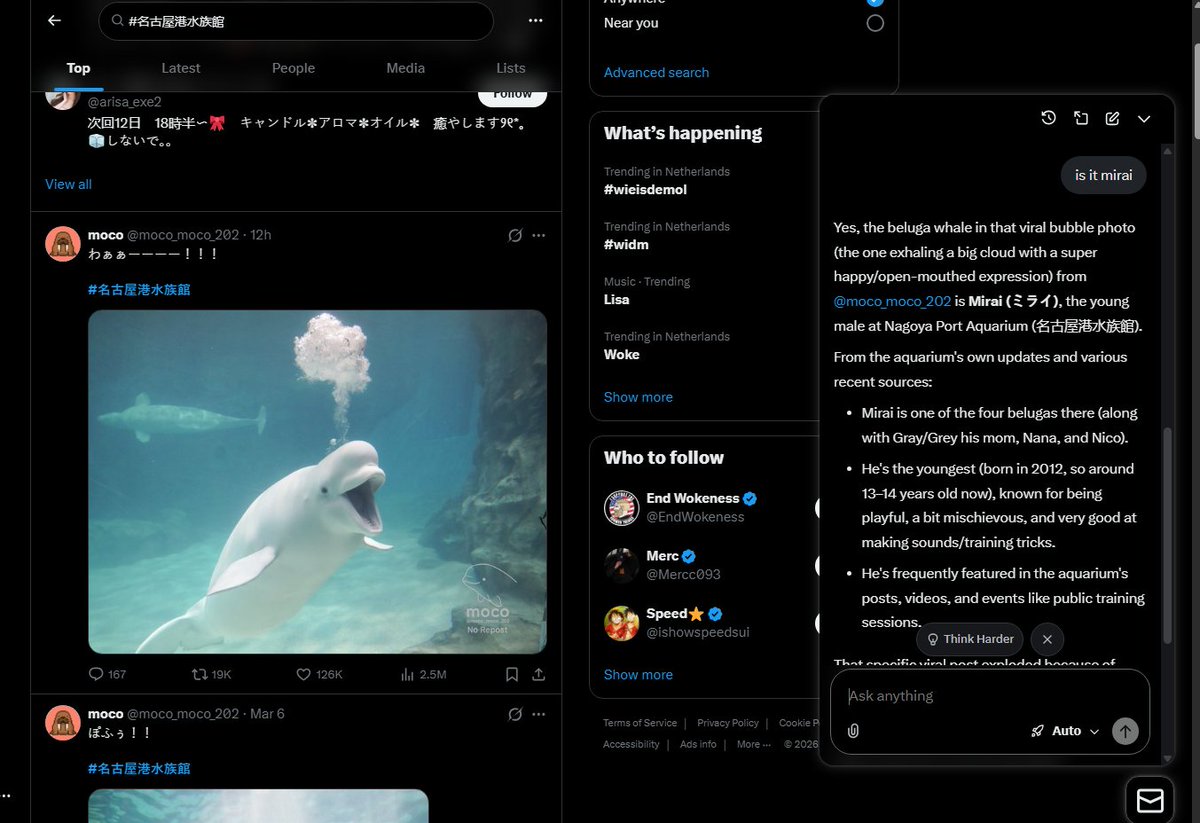
Task: Open the Auto mode dropdown
Action: (1066, 731)
